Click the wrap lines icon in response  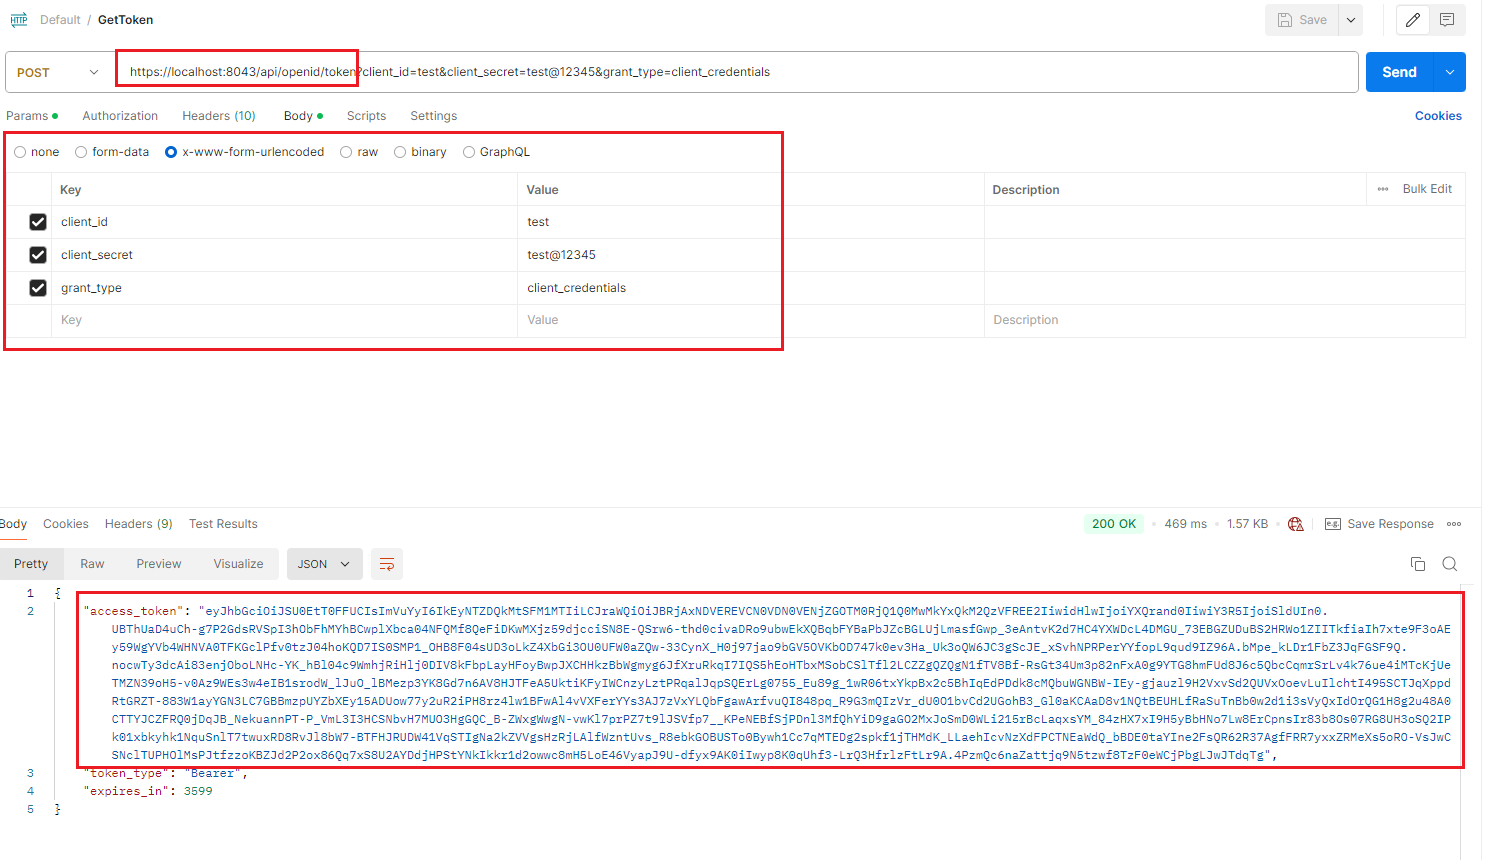coord(387,564)
